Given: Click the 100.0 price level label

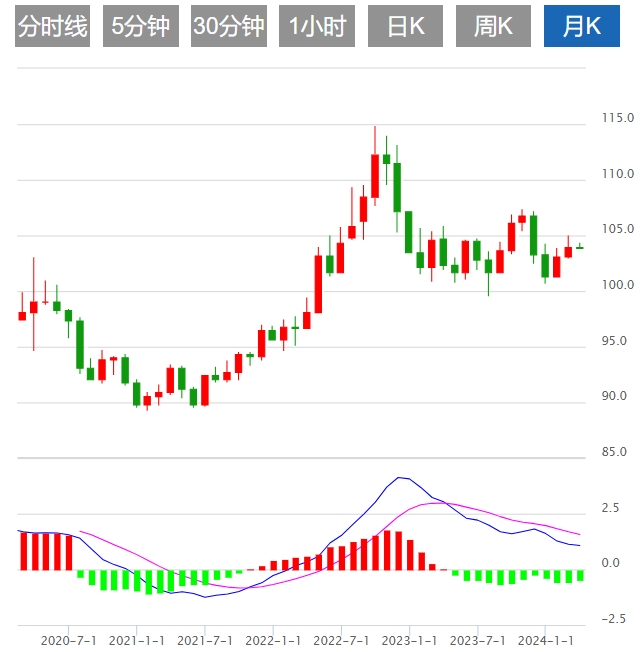Looking at the screenshot, I should click(610, 286).
